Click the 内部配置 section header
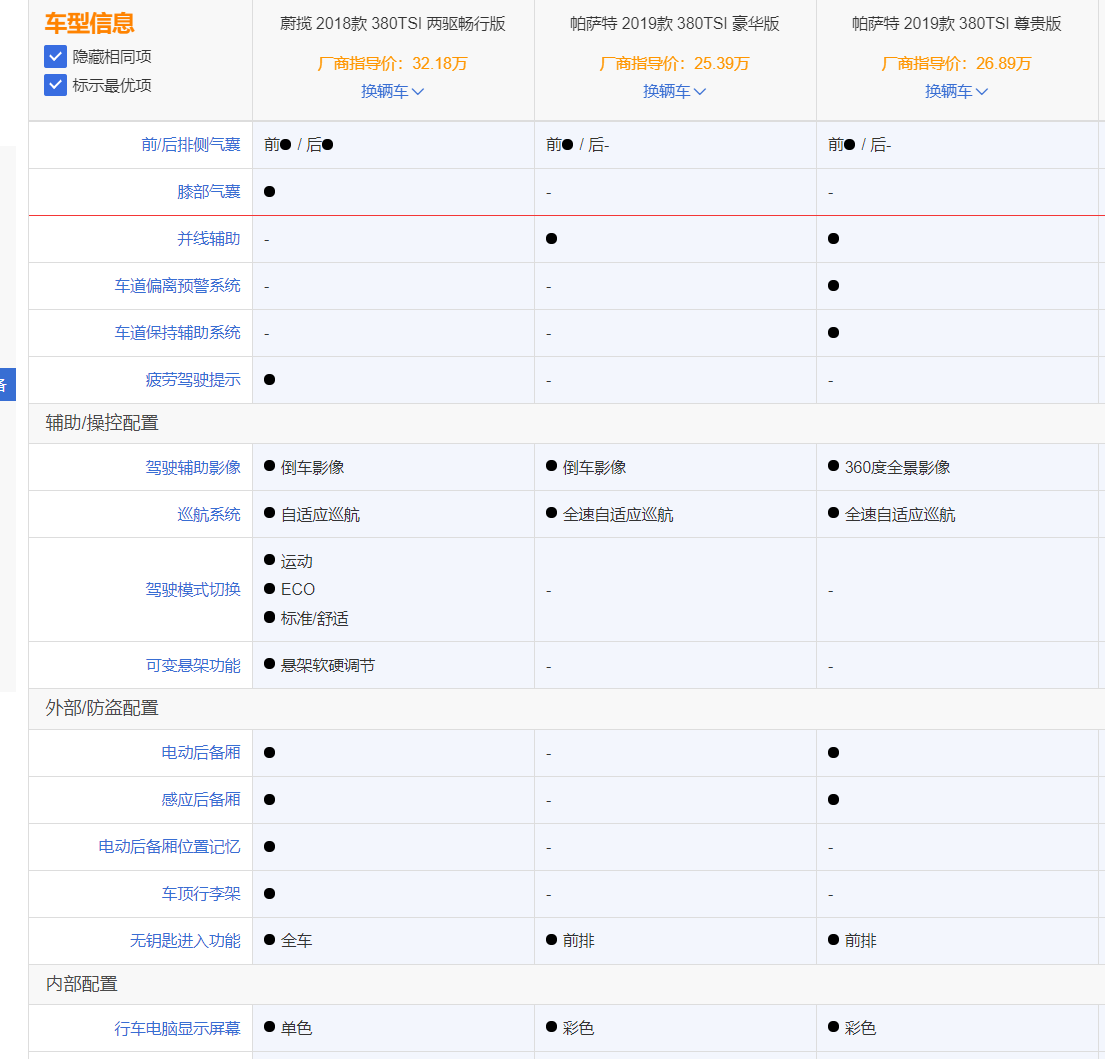1105x1059 pixels. click(x=82, y=984)
